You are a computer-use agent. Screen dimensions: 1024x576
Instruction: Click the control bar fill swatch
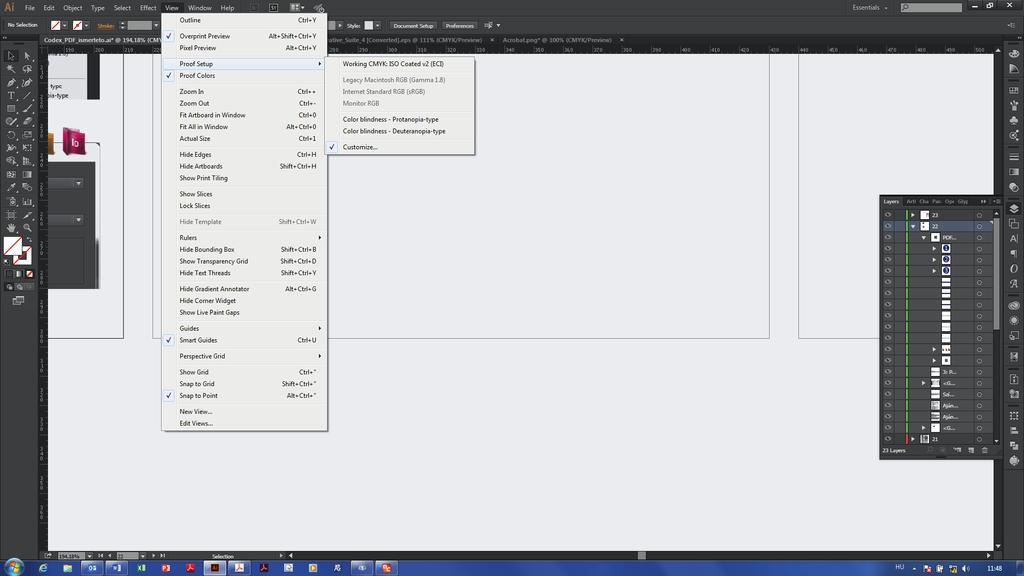[56, 25]
